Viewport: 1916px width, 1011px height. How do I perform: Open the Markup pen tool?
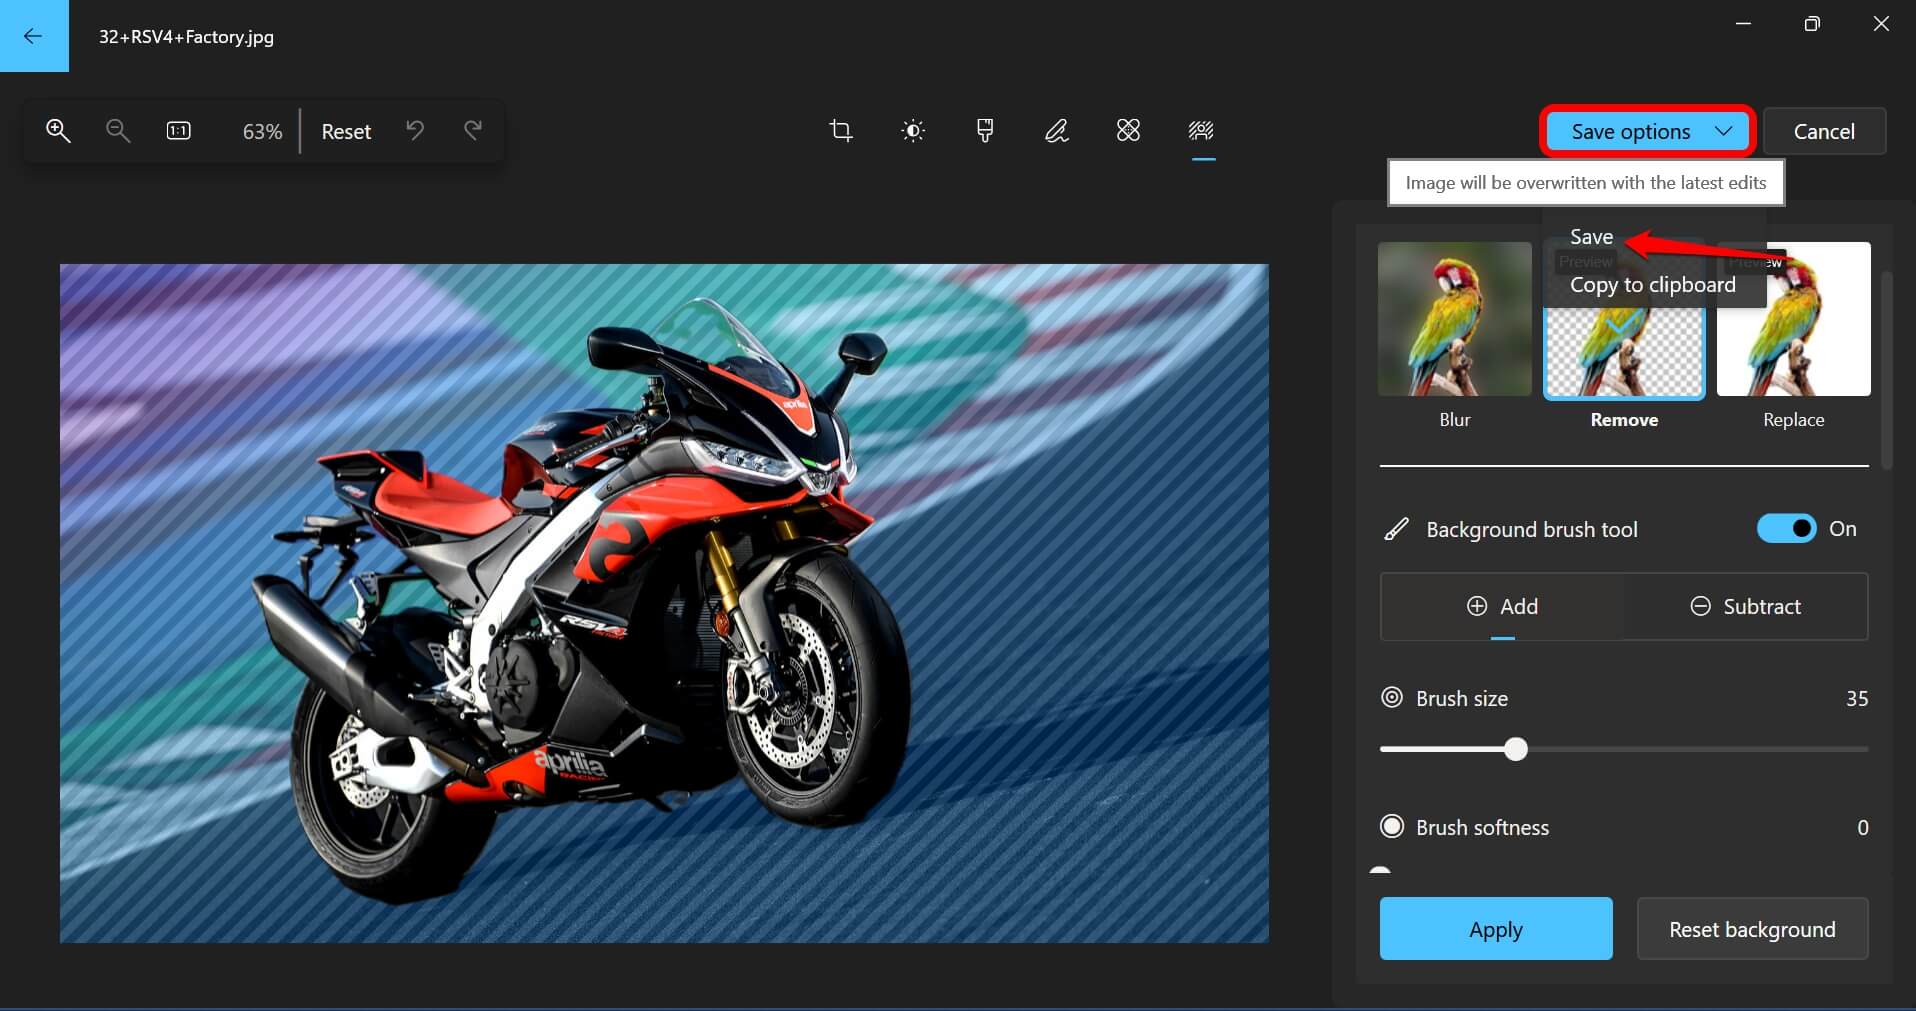(x=1056, y=131)
